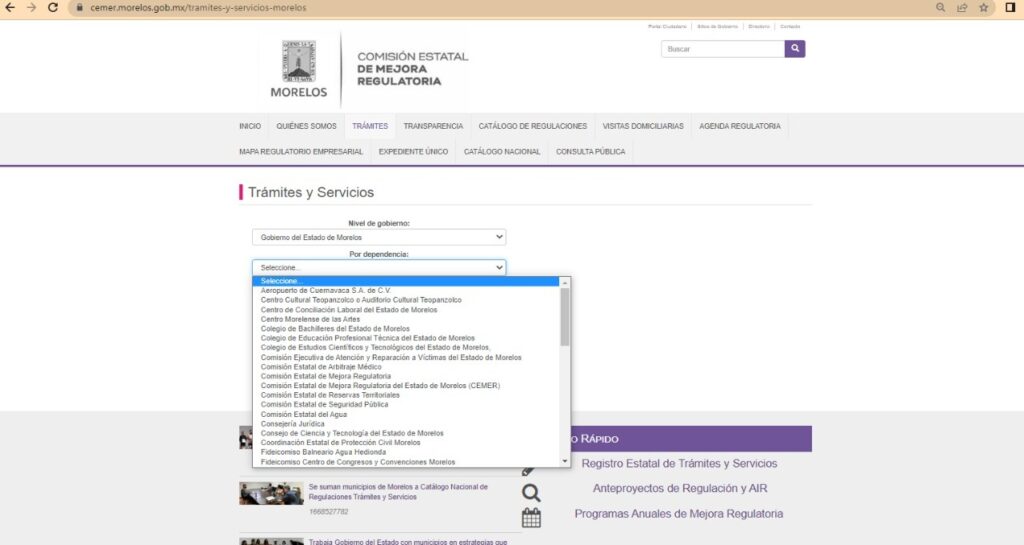Expand the Nivel de gobierno dropdown

379,237
